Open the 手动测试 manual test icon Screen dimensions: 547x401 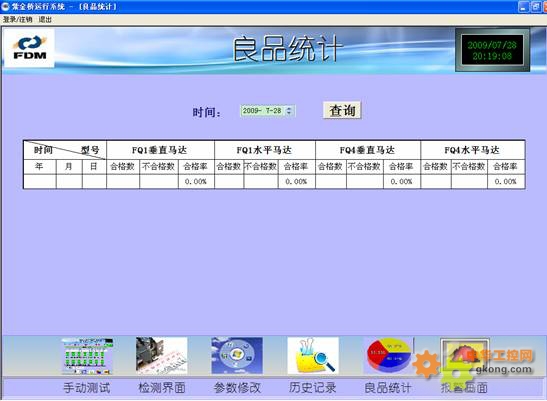87,356
